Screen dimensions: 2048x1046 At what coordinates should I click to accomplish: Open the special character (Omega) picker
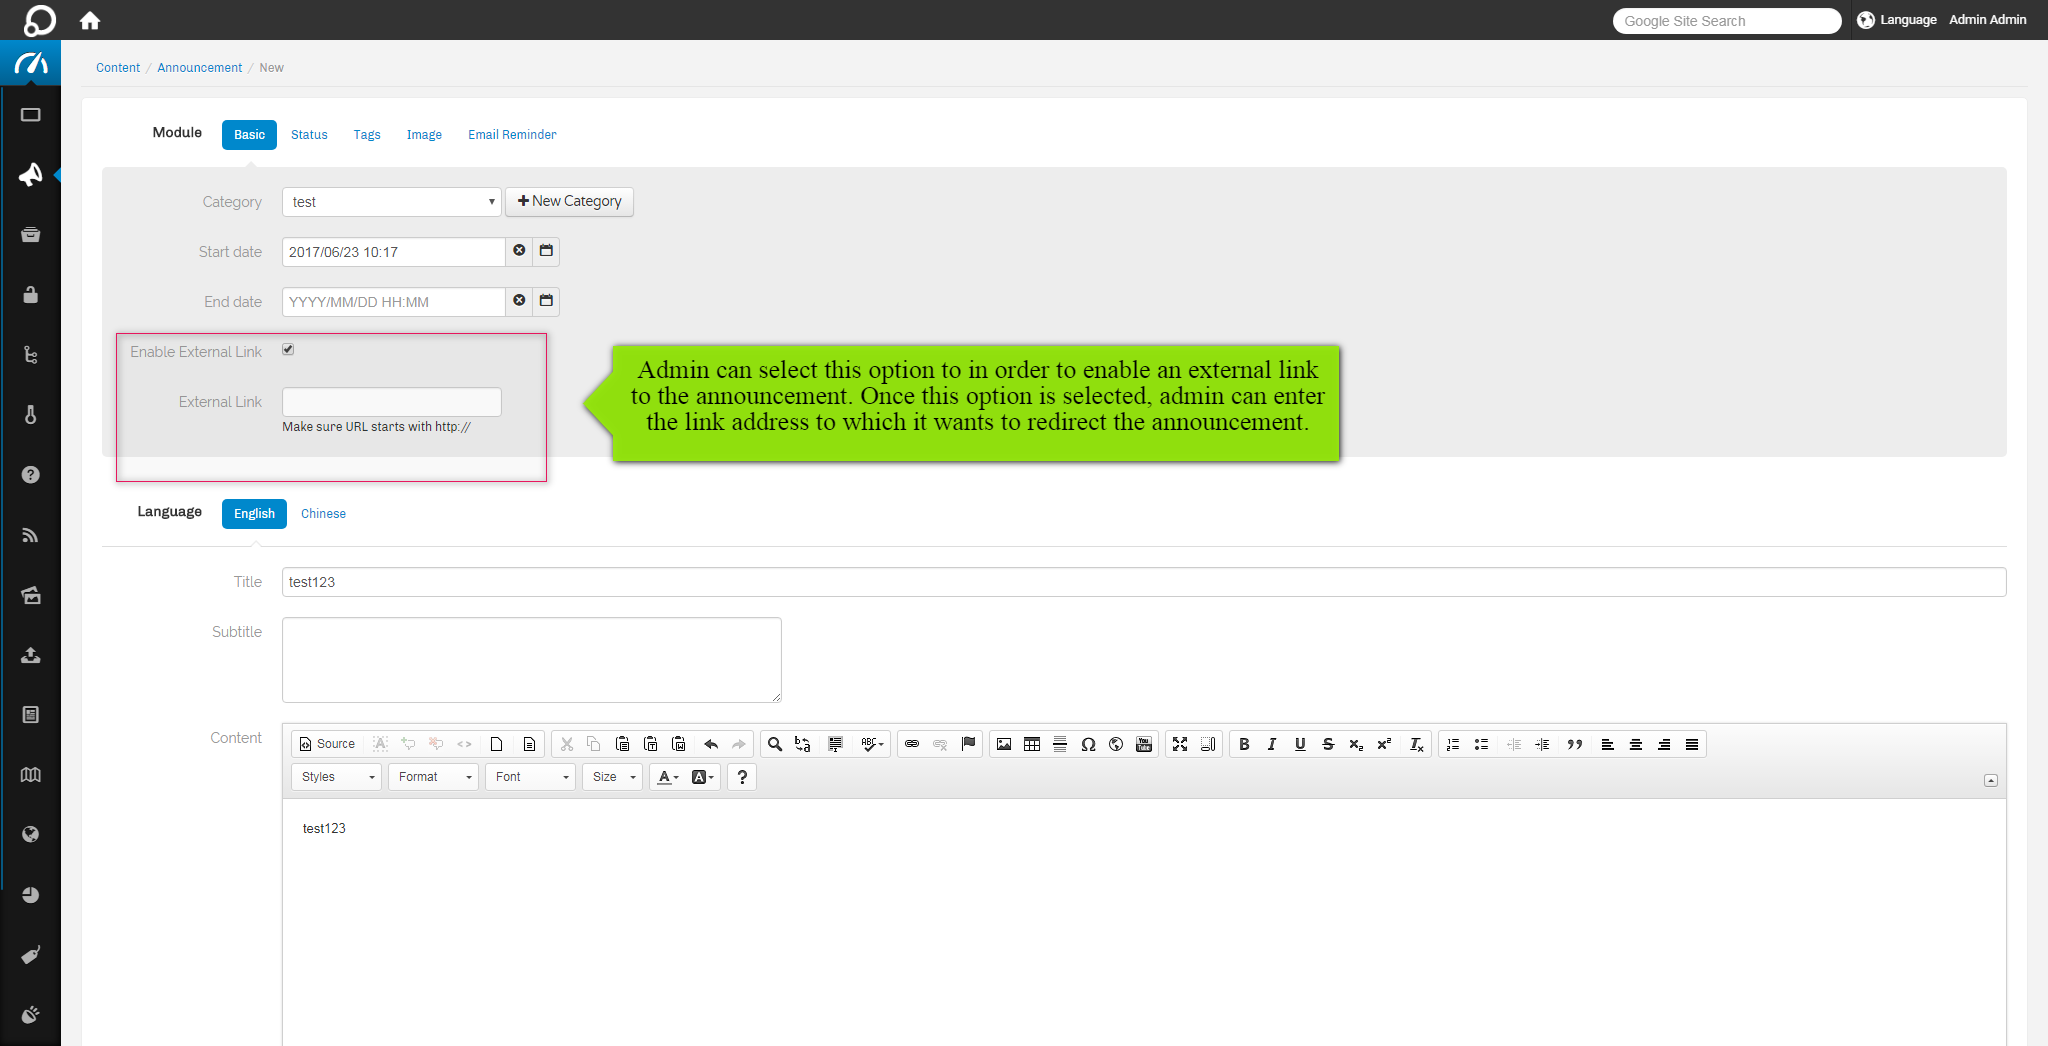pos(1088,744)
